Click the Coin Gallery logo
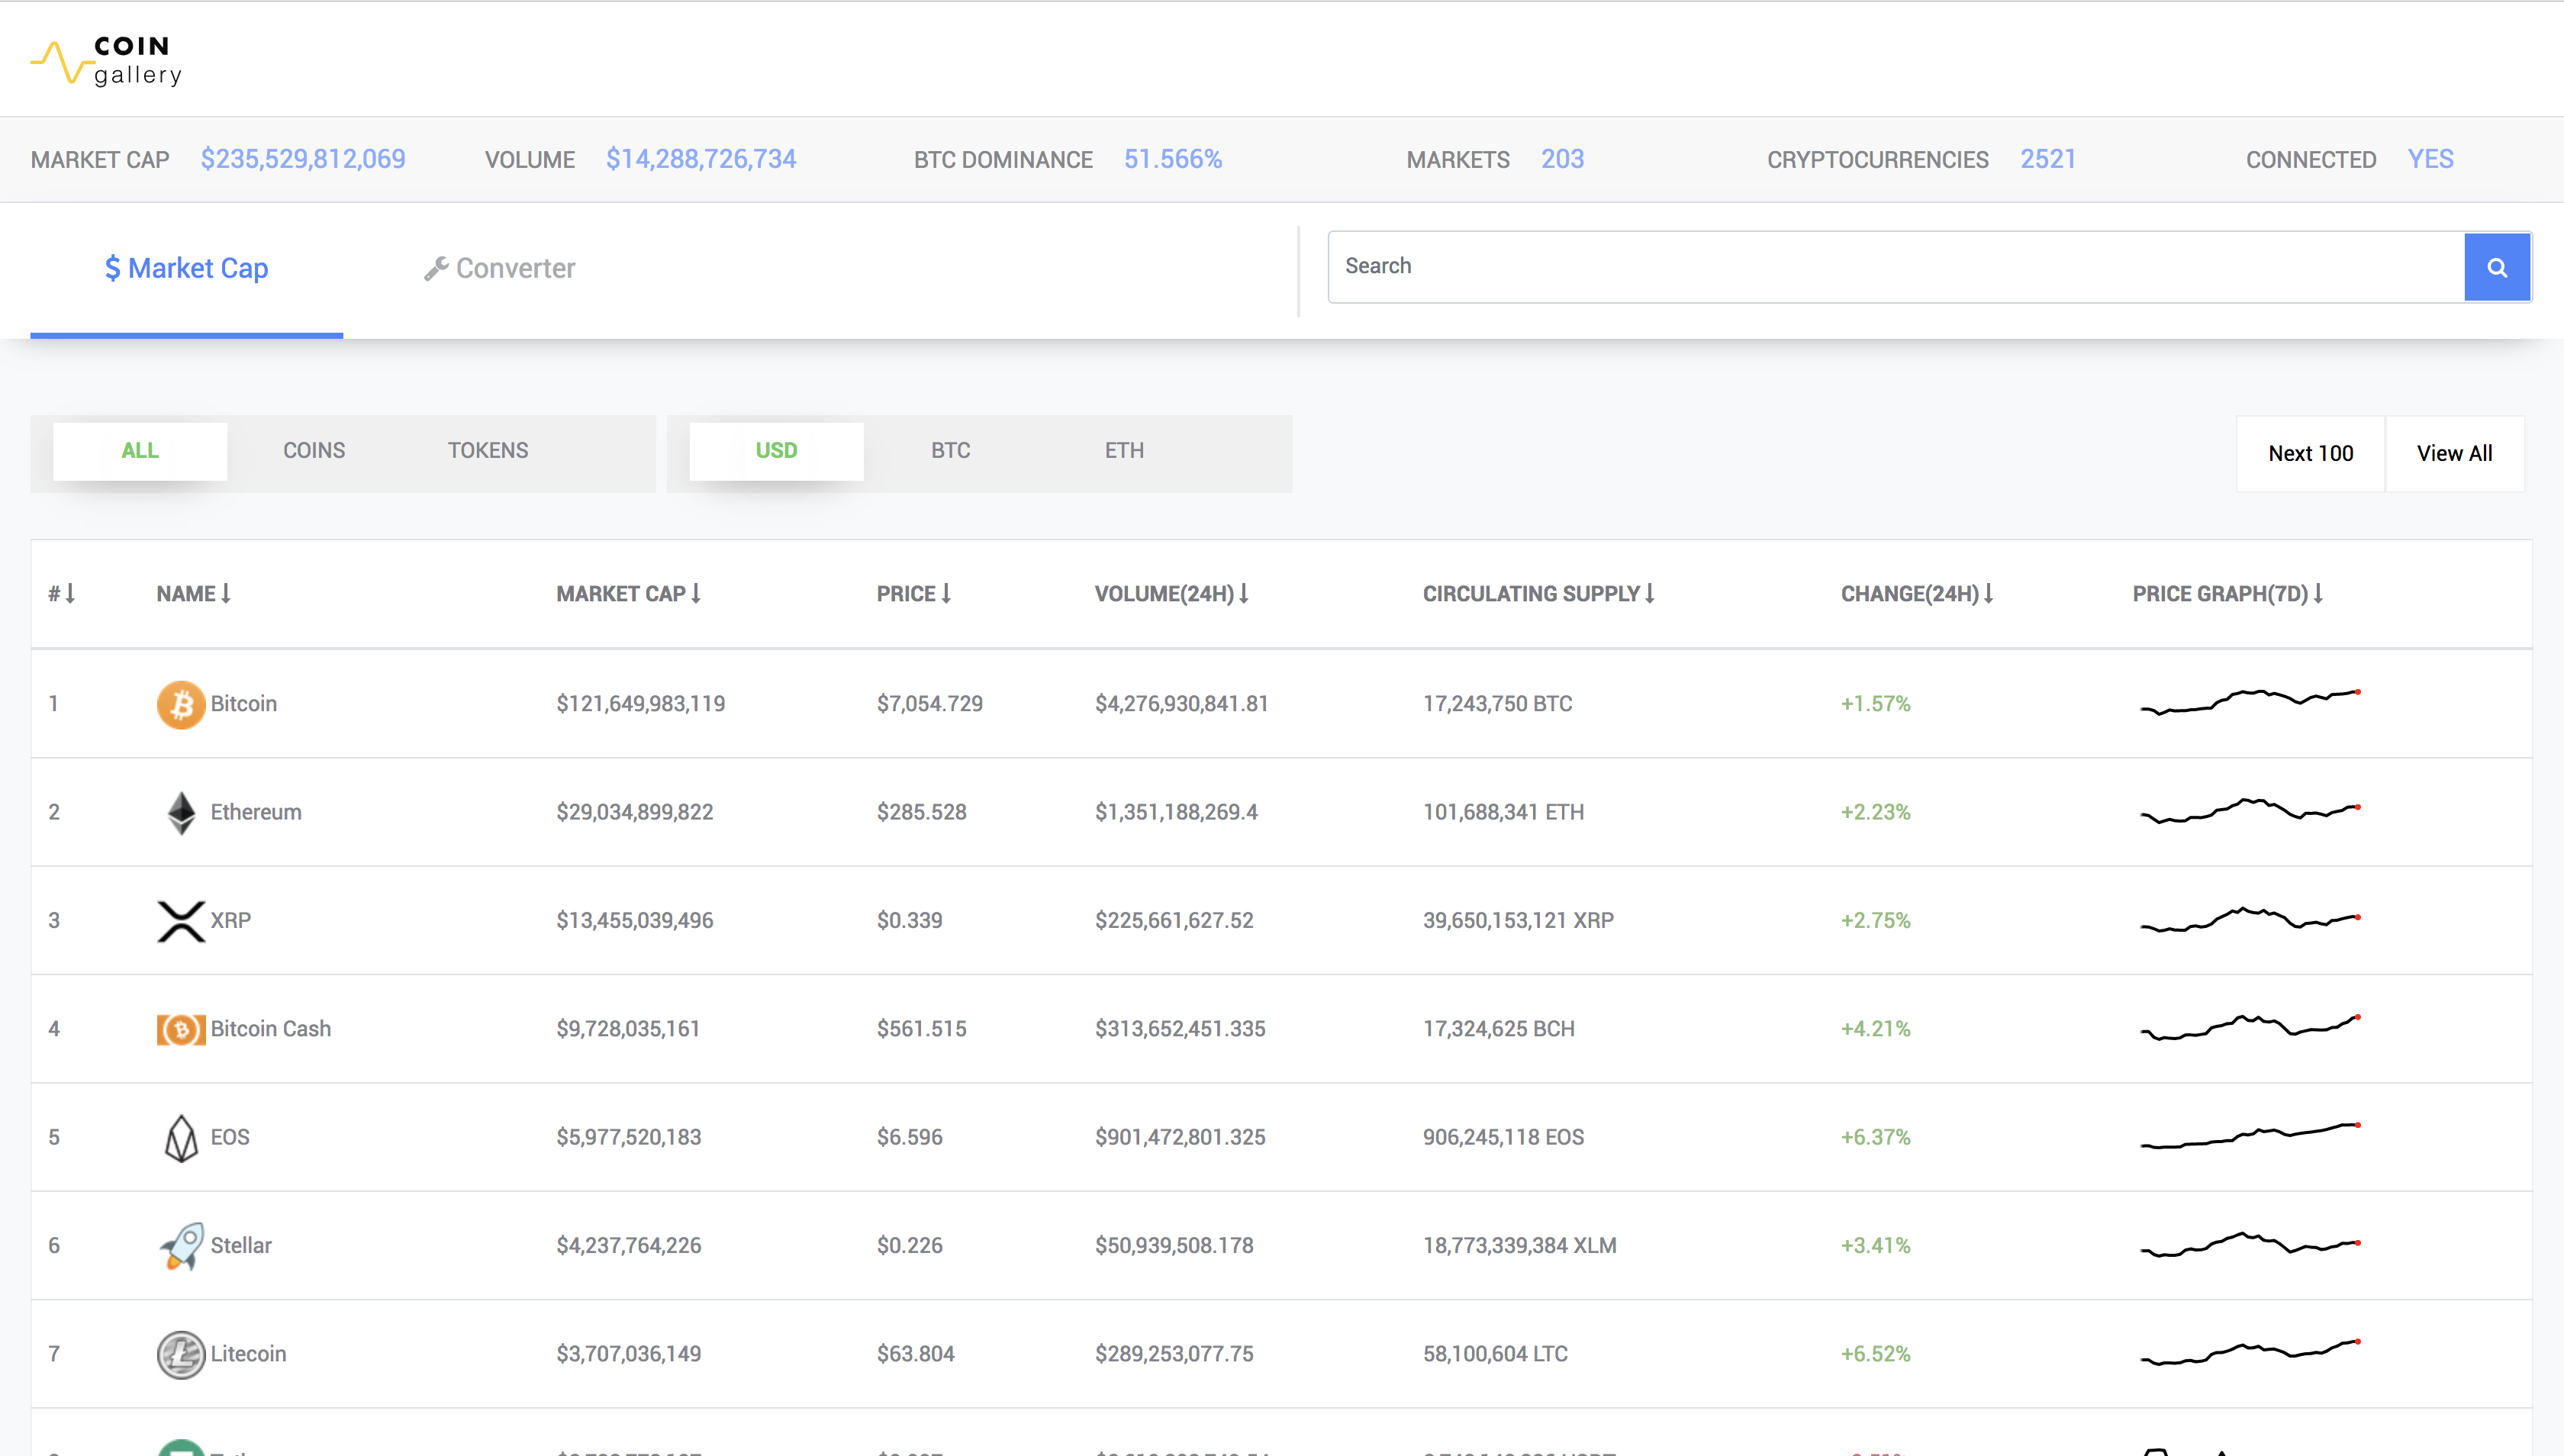The width and height of the screenshot is (2564, 1456). click(107, 61)
